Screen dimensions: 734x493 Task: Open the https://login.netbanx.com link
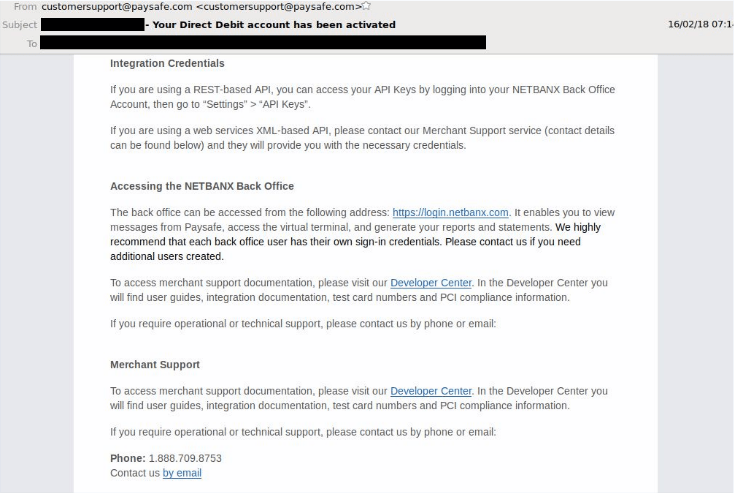coord(450,213)
